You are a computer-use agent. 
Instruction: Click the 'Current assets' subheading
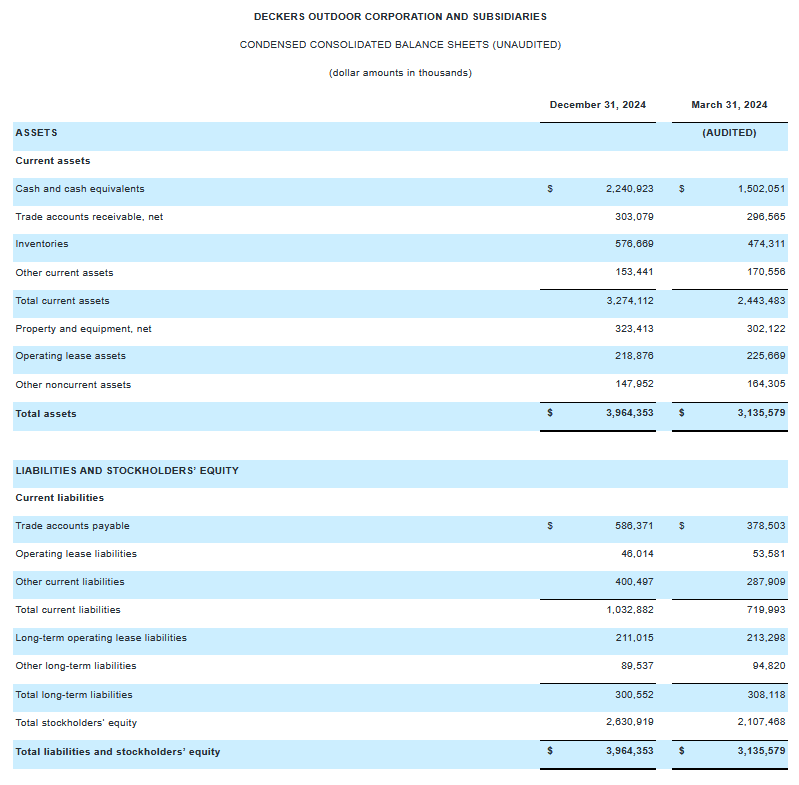pos(52,161)
